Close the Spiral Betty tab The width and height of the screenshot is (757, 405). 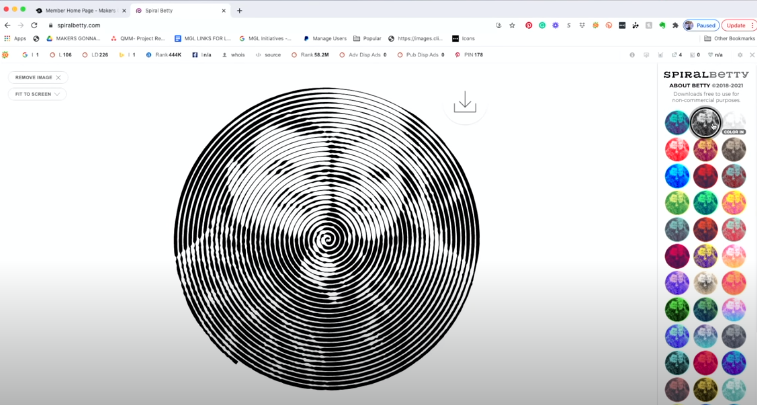(224, 11)
